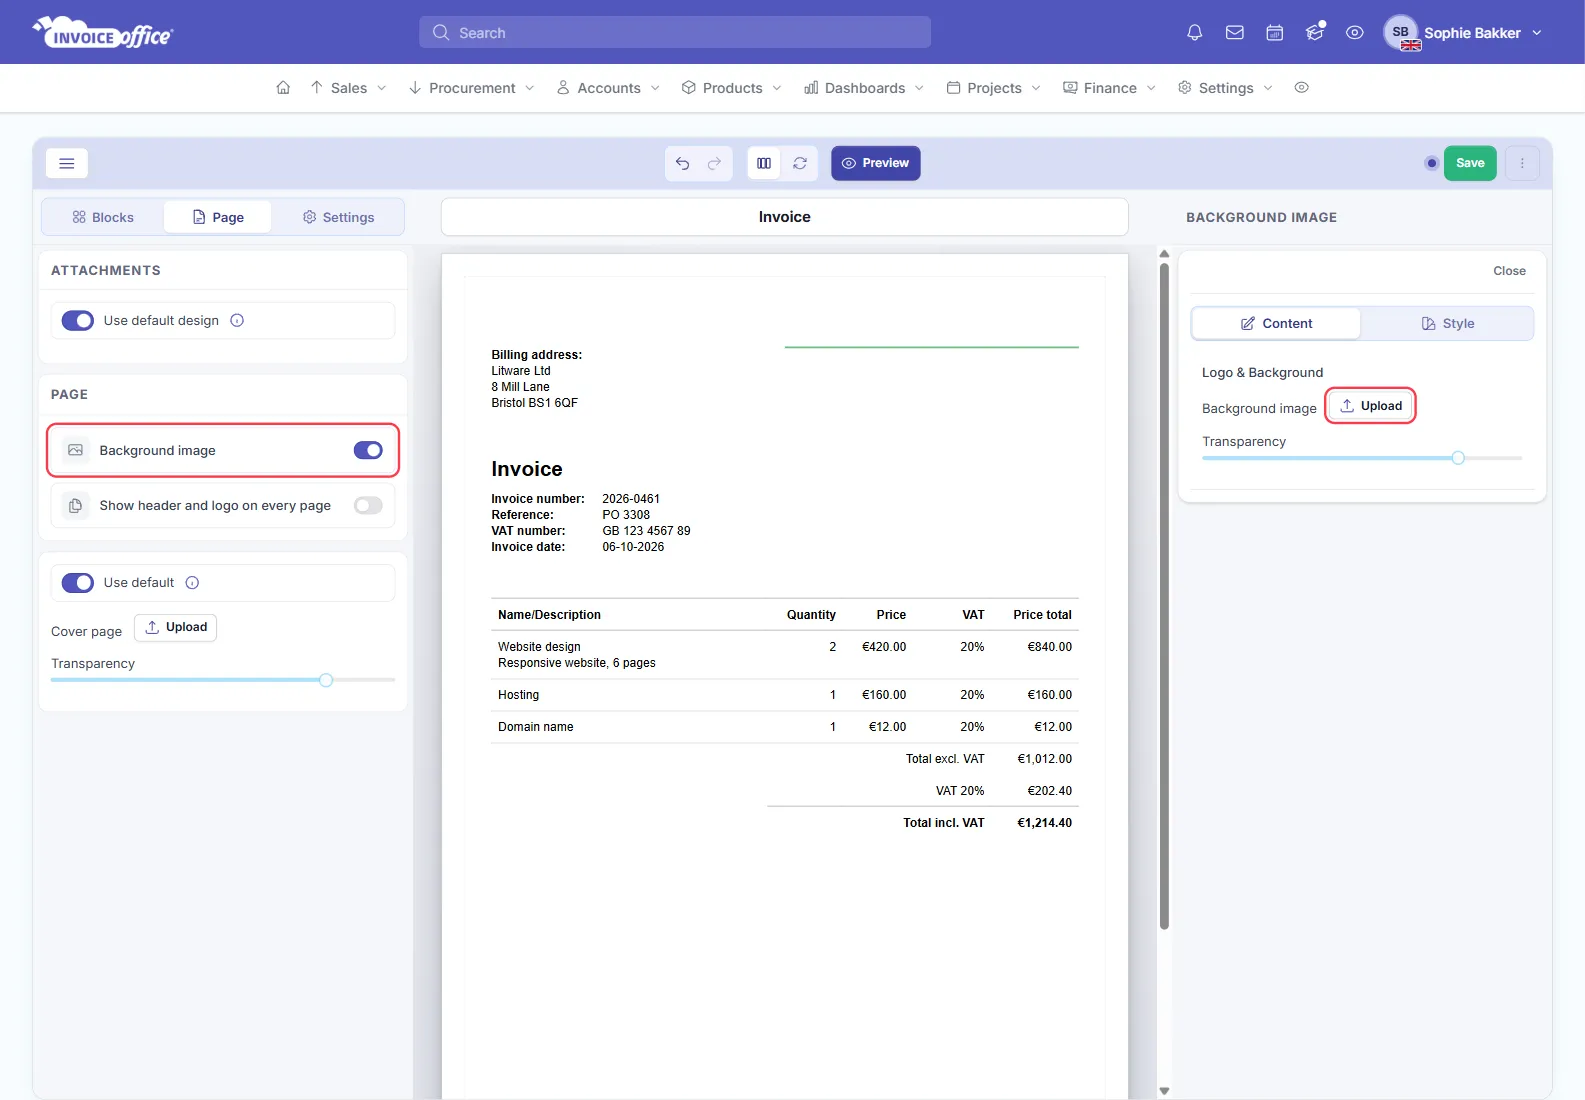Viewport: 1585px width, 1100px height.
Task: Toggle Use default design switch
Action: click(x=78, y=321)
